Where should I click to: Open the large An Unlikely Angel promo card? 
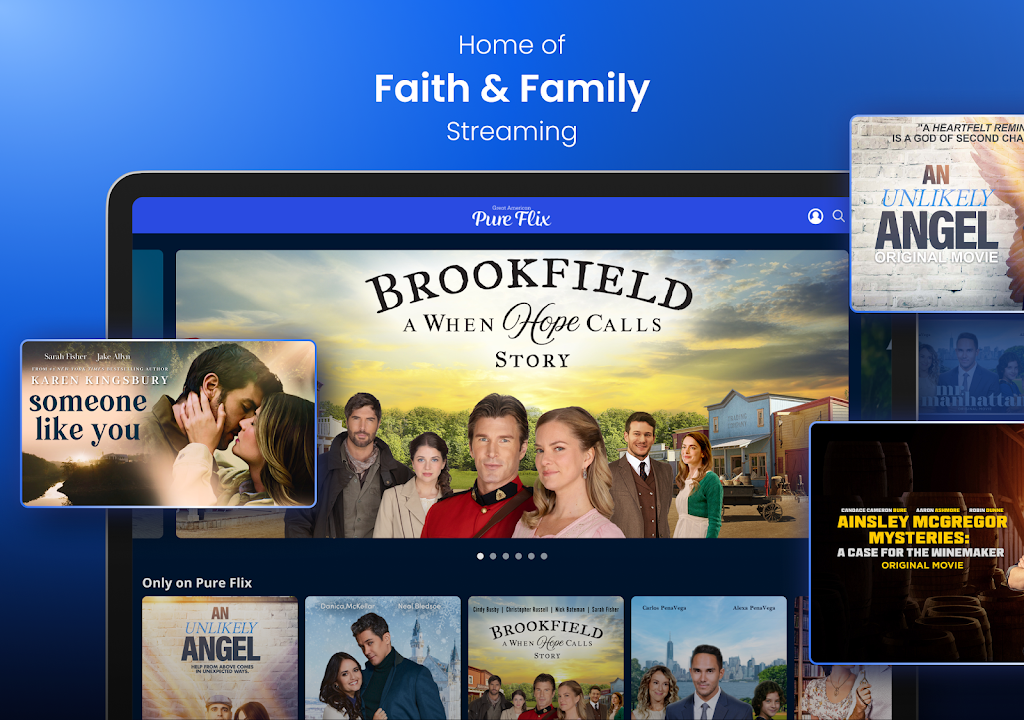(x=936, y=214)
